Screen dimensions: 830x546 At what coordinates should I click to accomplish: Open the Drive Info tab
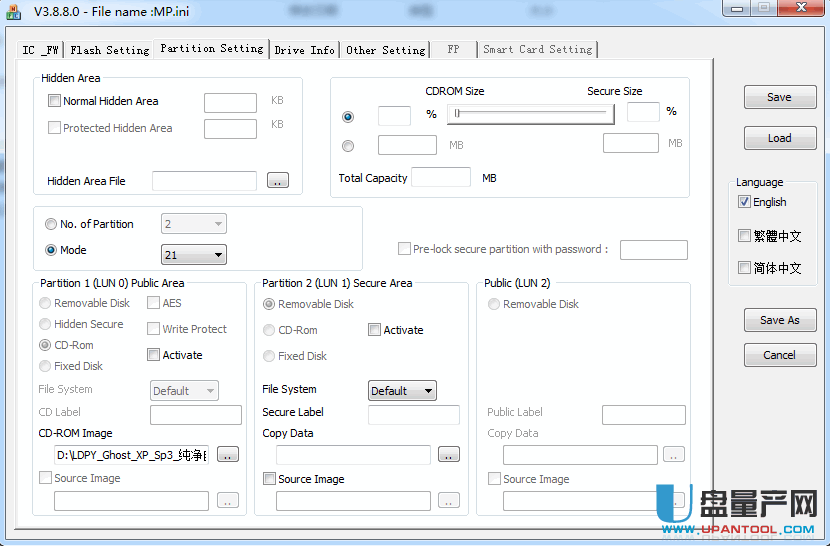pos(305,50)
